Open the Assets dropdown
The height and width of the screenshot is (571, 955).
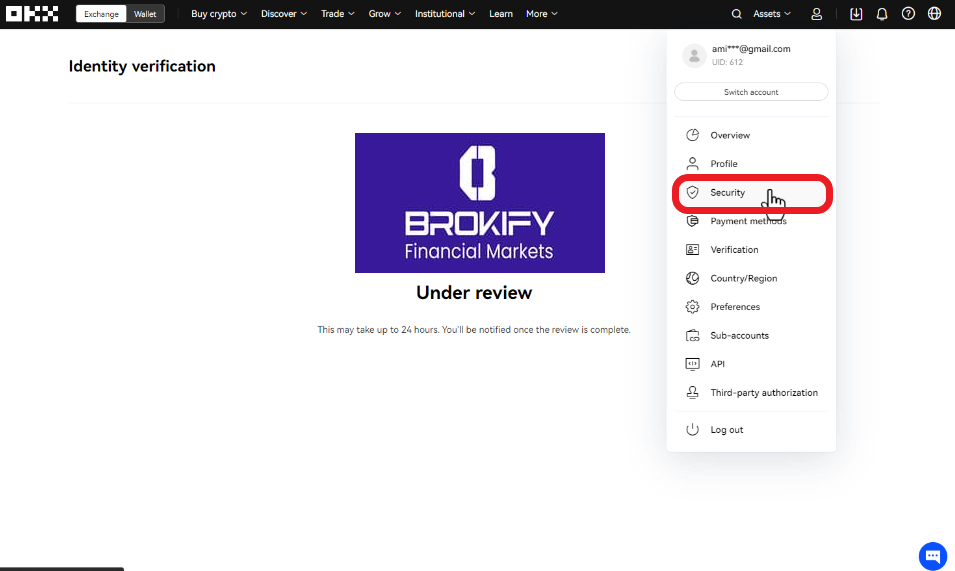point(771,14)
